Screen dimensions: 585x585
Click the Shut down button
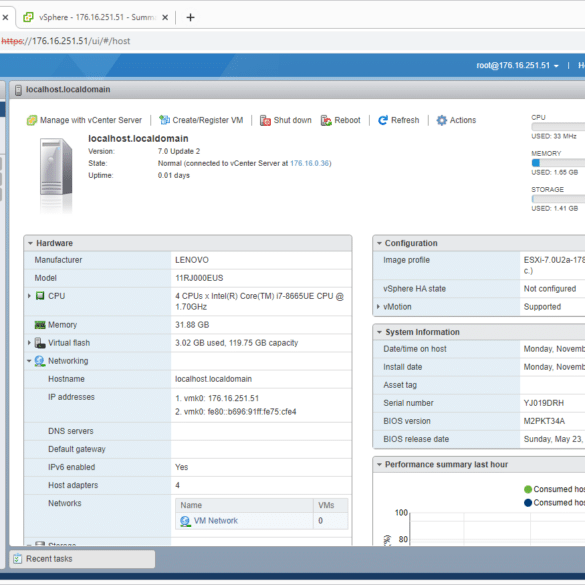coord(286,120)
